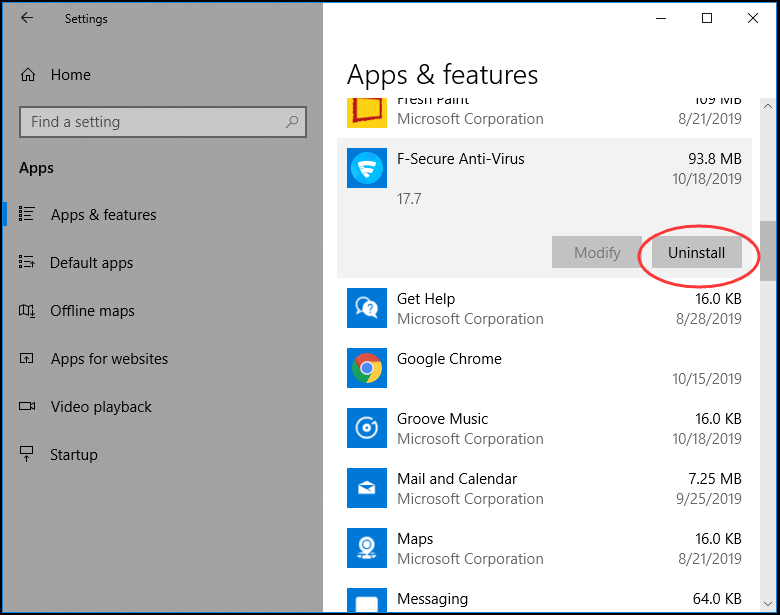Click the 8/28/2019 install date
The height and width of the screenshot is (615, 780).
pyautogui.click(x=708, y=318)
